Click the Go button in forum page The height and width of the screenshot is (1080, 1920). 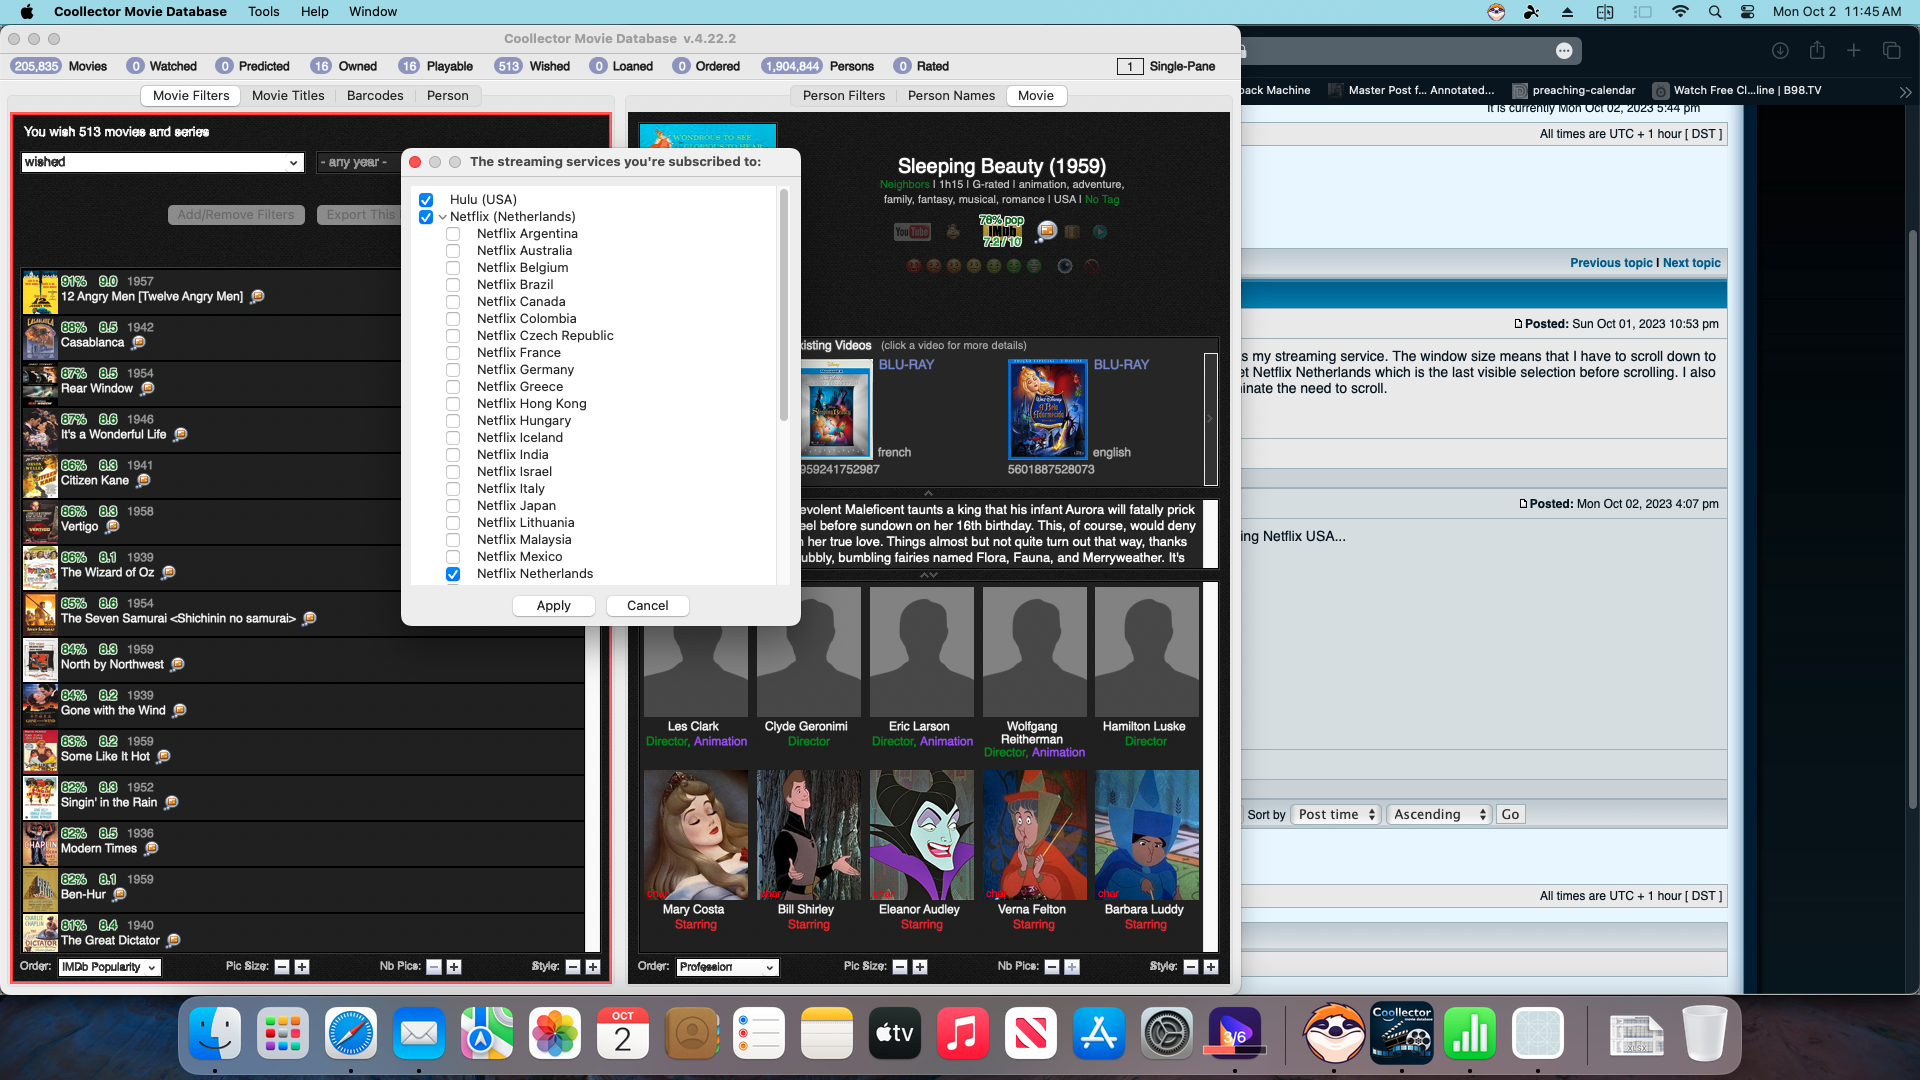tap(1510, 815)
